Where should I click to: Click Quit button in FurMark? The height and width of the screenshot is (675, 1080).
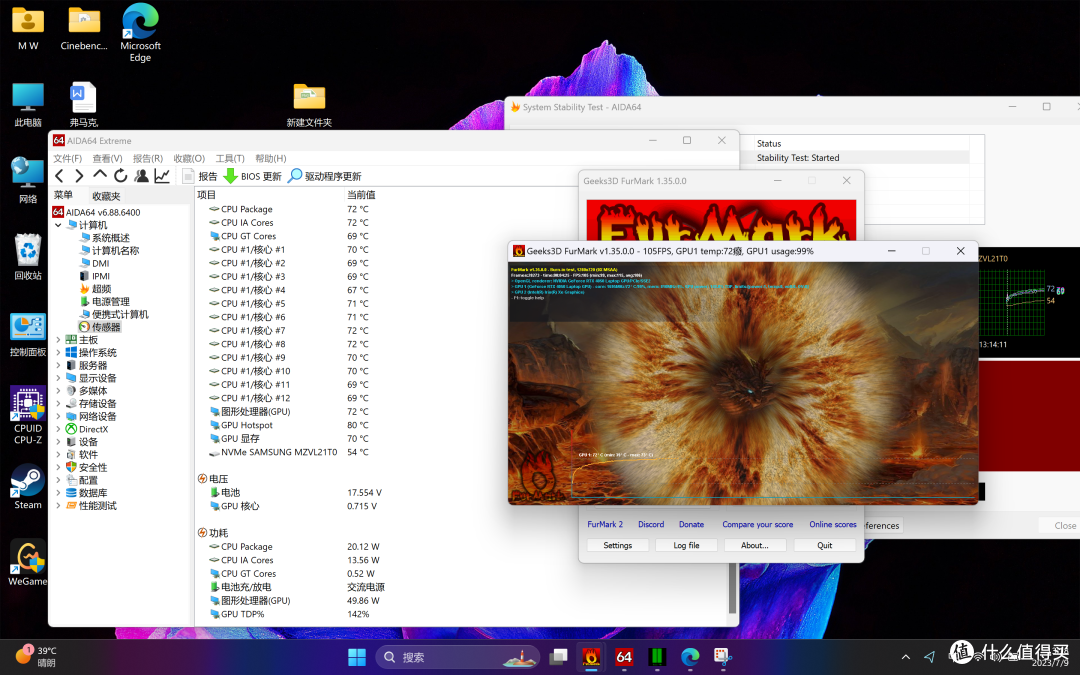tap(824, 545)
